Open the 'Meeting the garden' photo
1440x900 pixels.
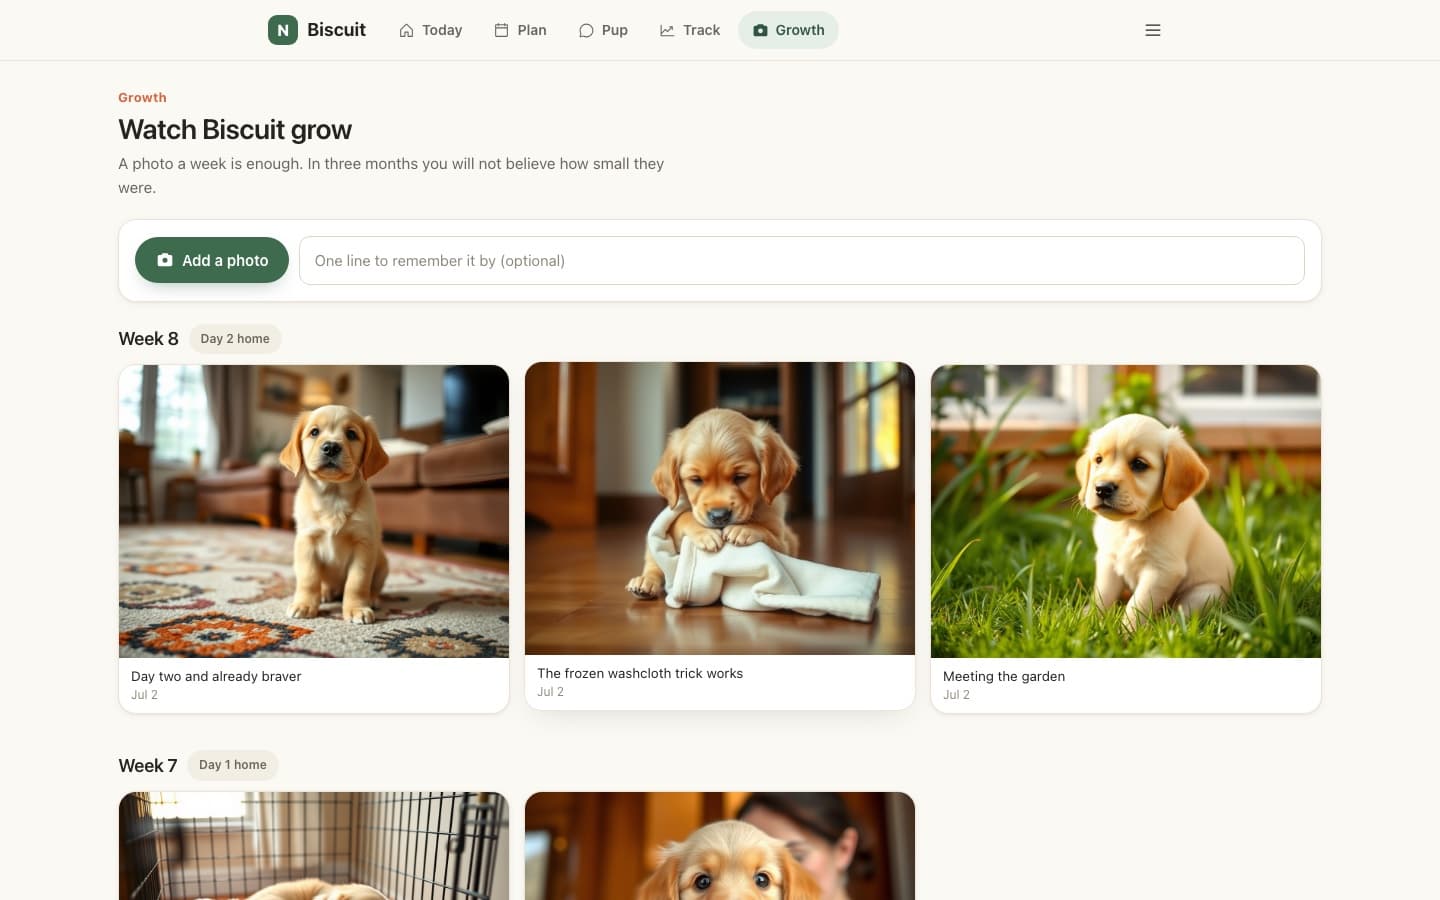coord(1126,511)
